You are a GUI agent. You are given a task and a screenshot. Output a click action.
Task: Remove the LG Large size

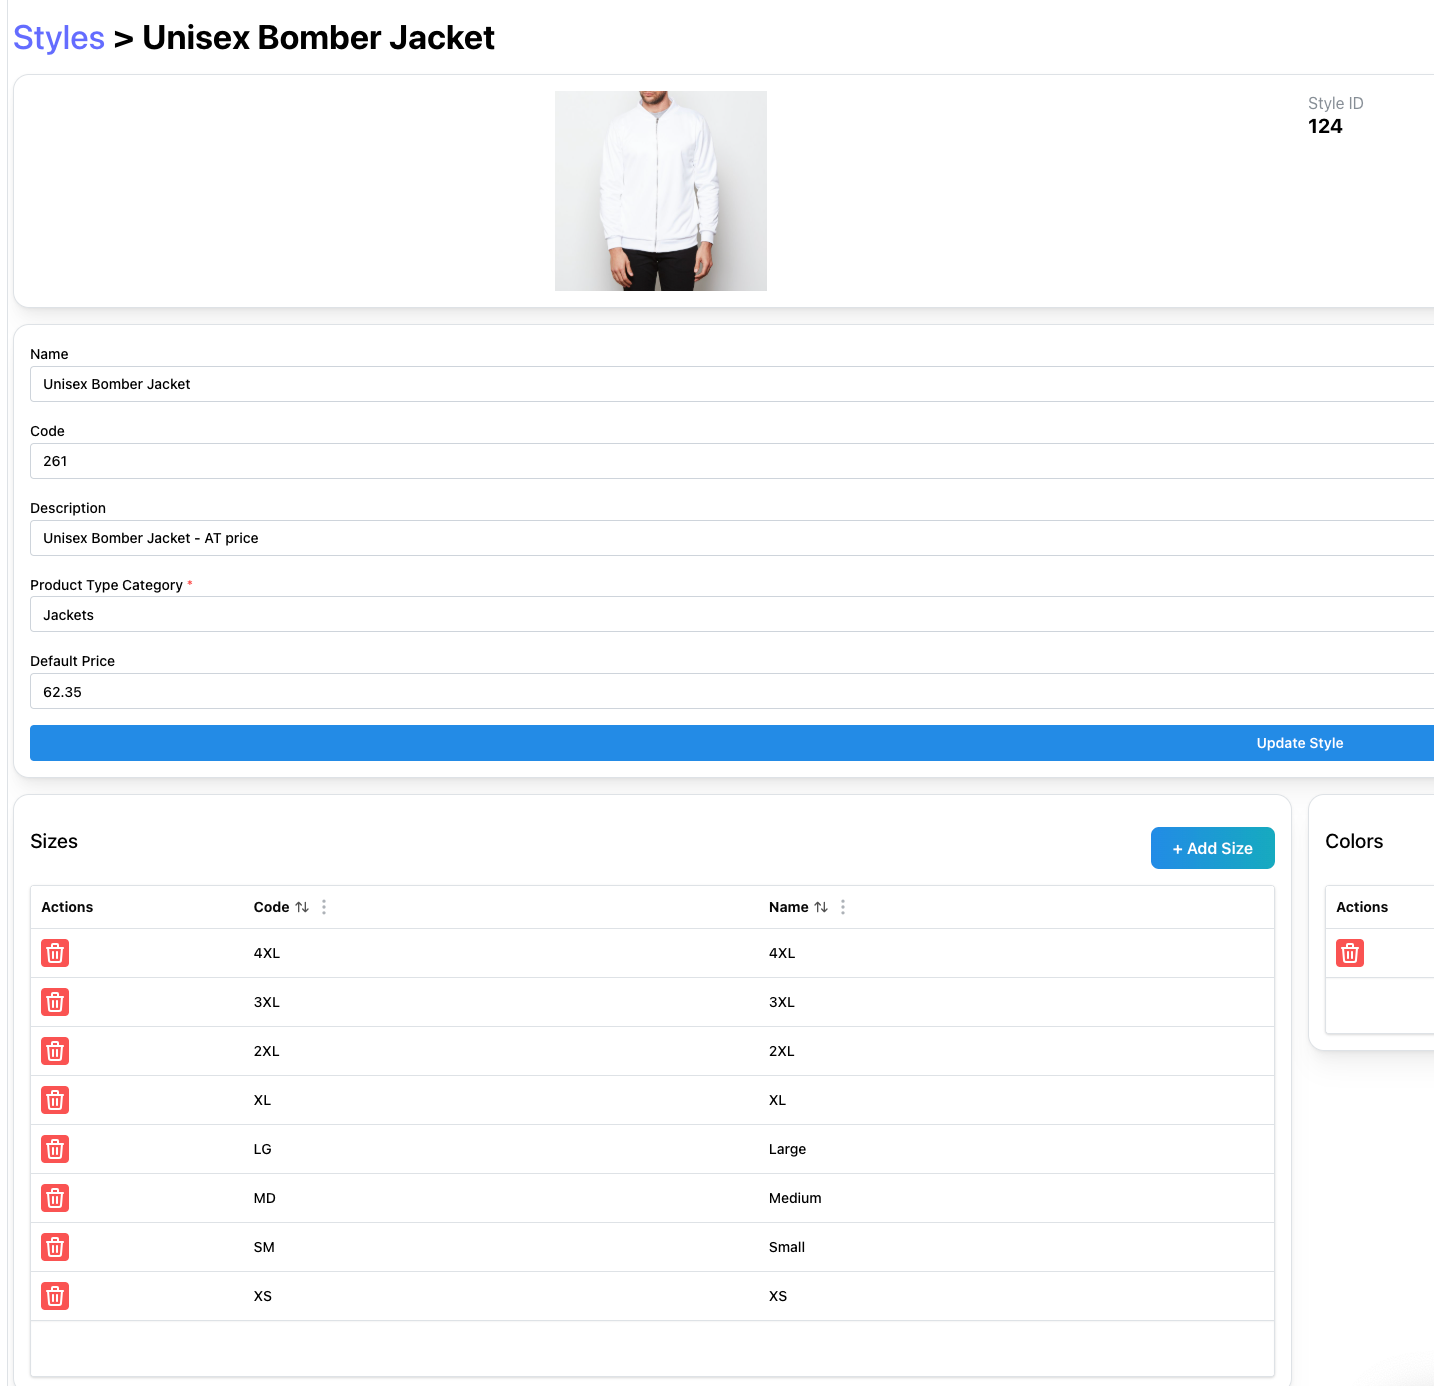[55, 1149]
